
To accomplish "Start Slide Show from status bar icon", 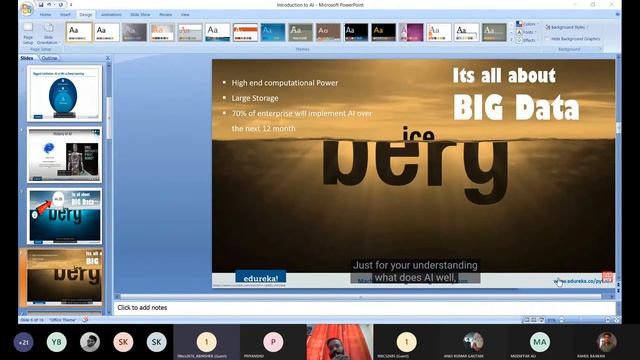I will pos(542,320).
